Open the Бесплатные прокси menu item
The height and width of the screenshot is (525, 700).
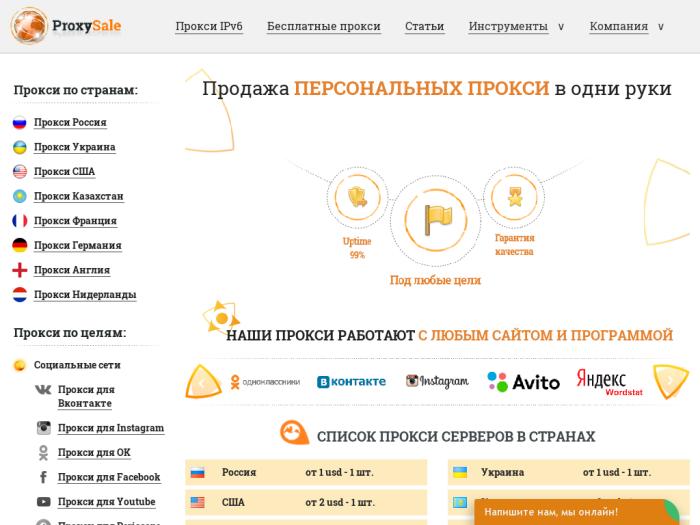click(x=324, y=26)
